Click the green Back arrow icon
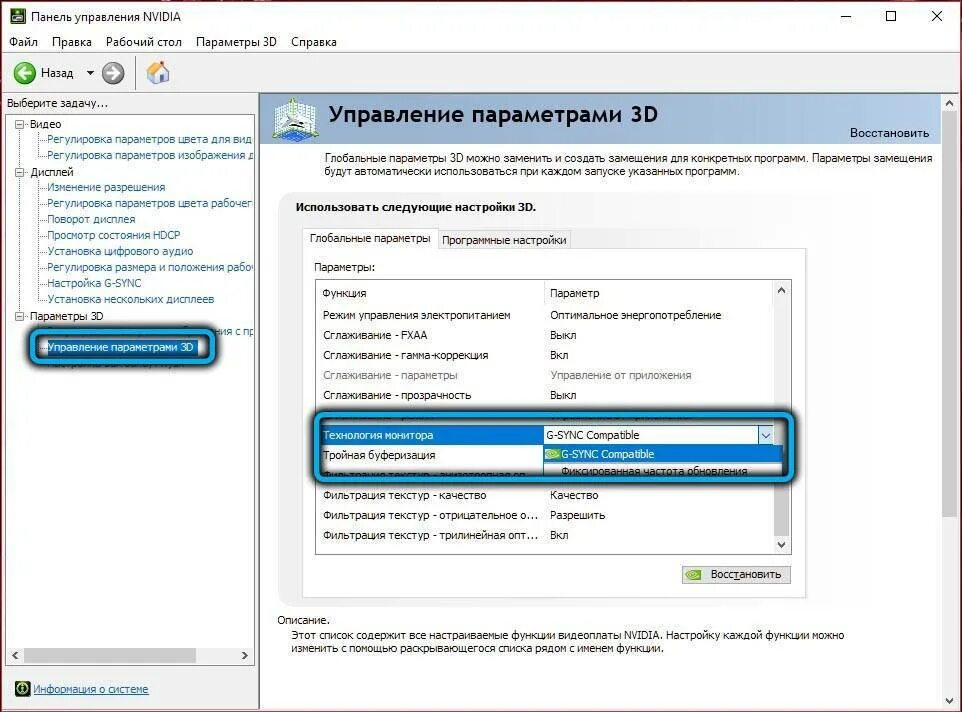Screen dimensions: 962x712 (25, 73)
